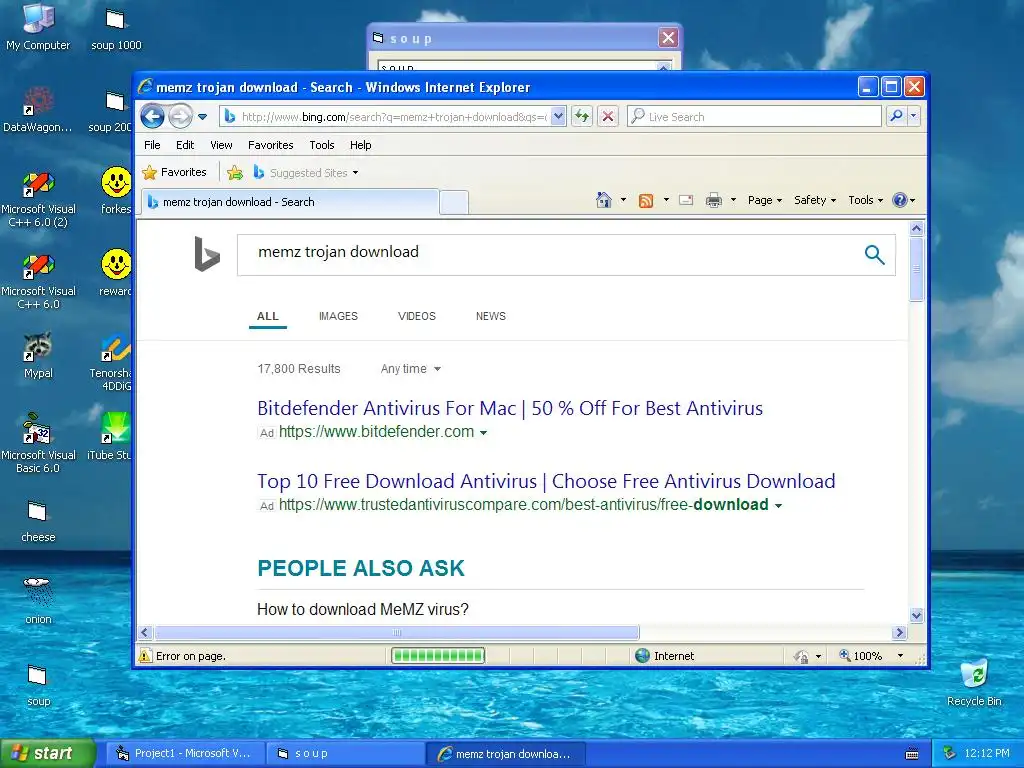Switch to the NEWS tab
This screenshot has height=768, width=1024.
click(491, 316)
